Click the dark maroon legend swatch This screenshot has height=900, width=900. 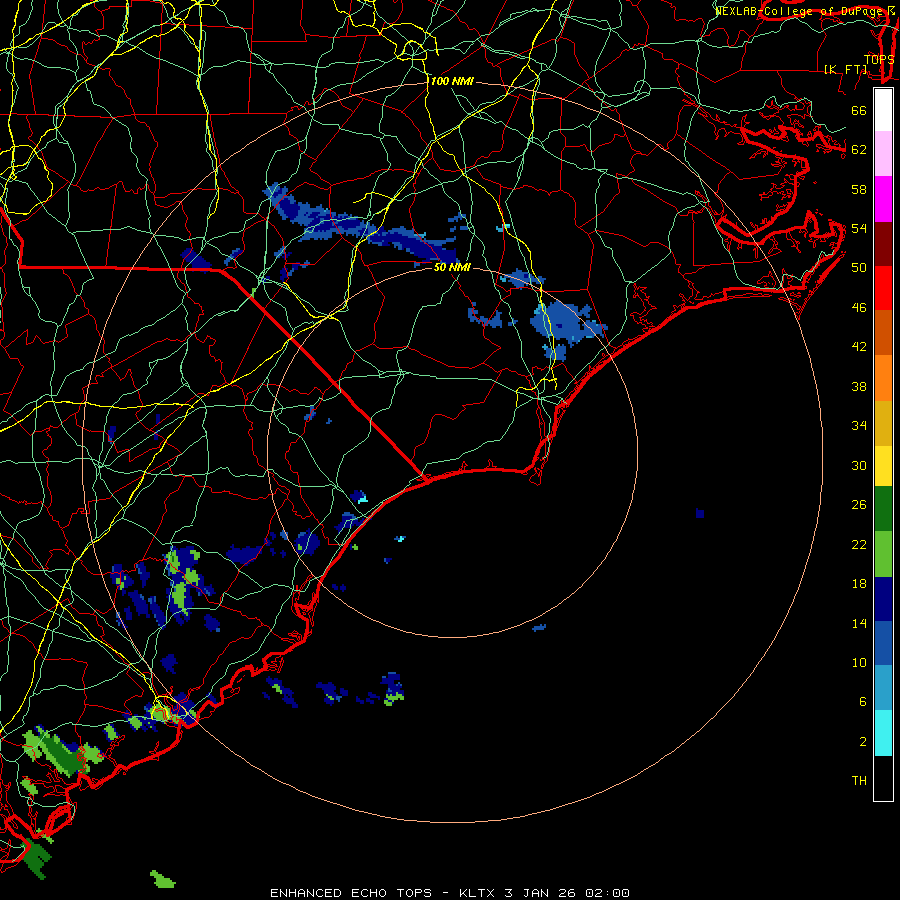click(883, 243)
